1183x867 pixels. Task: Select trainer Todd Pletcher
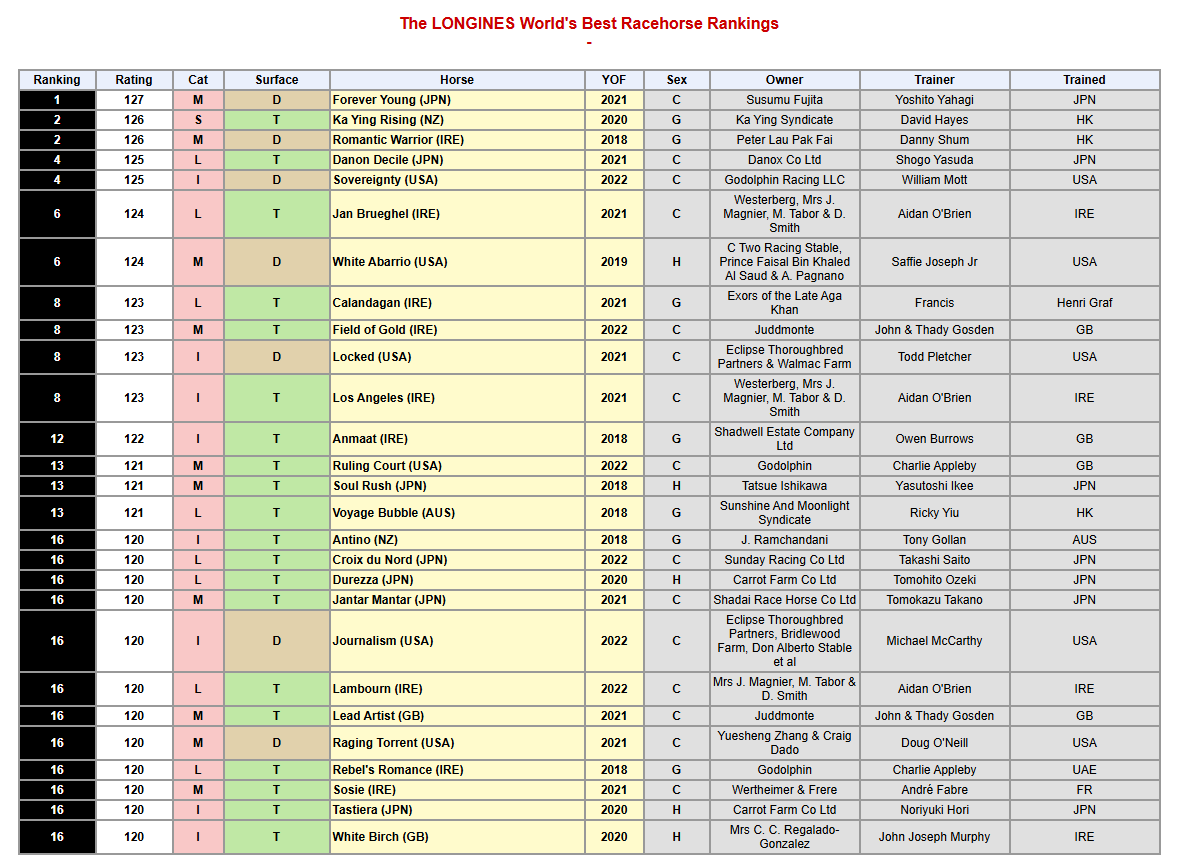[x=935, y=357]
